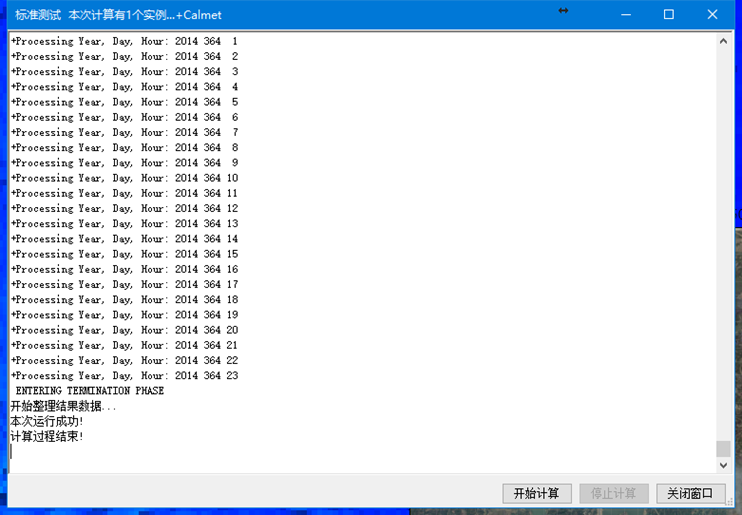742x515 pixels.
Task: Click the log line for hour 23
Action: [124, 376]
